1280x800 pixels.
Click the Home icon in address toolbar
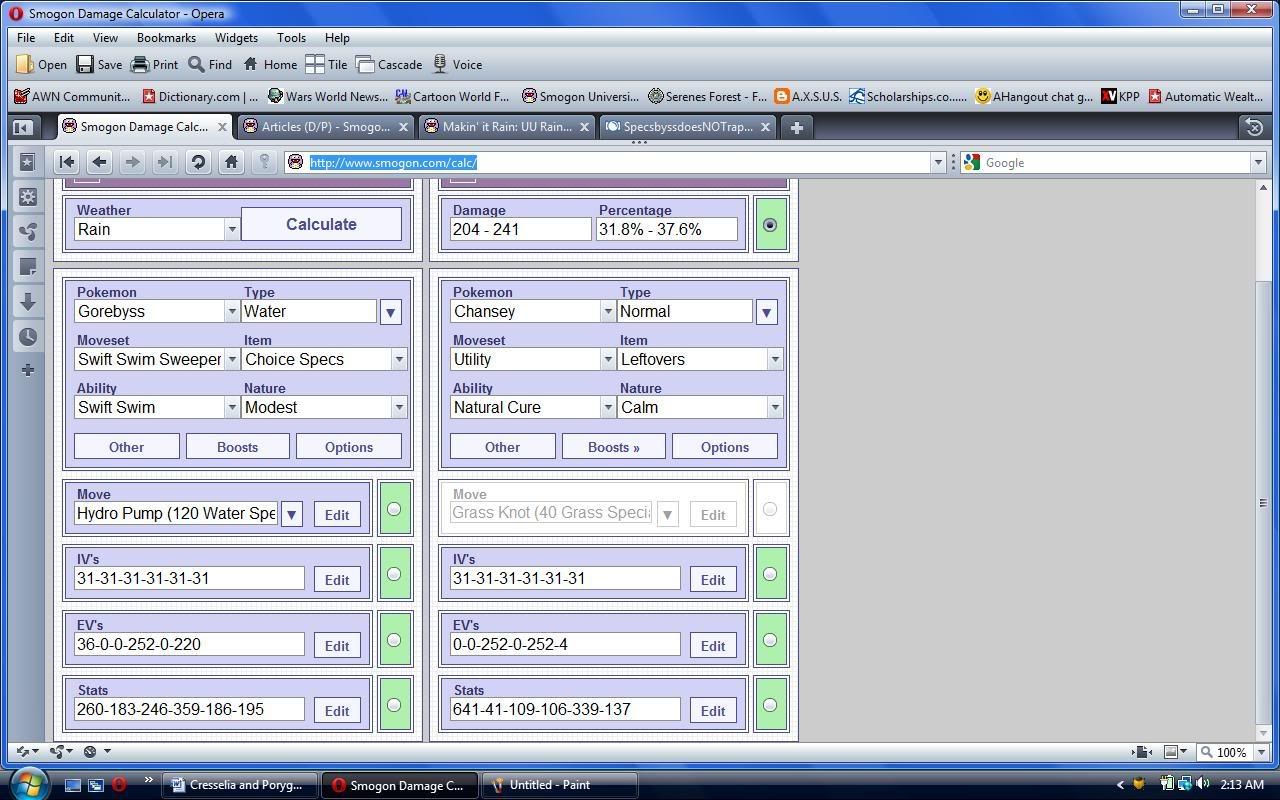tap(231, 162)
